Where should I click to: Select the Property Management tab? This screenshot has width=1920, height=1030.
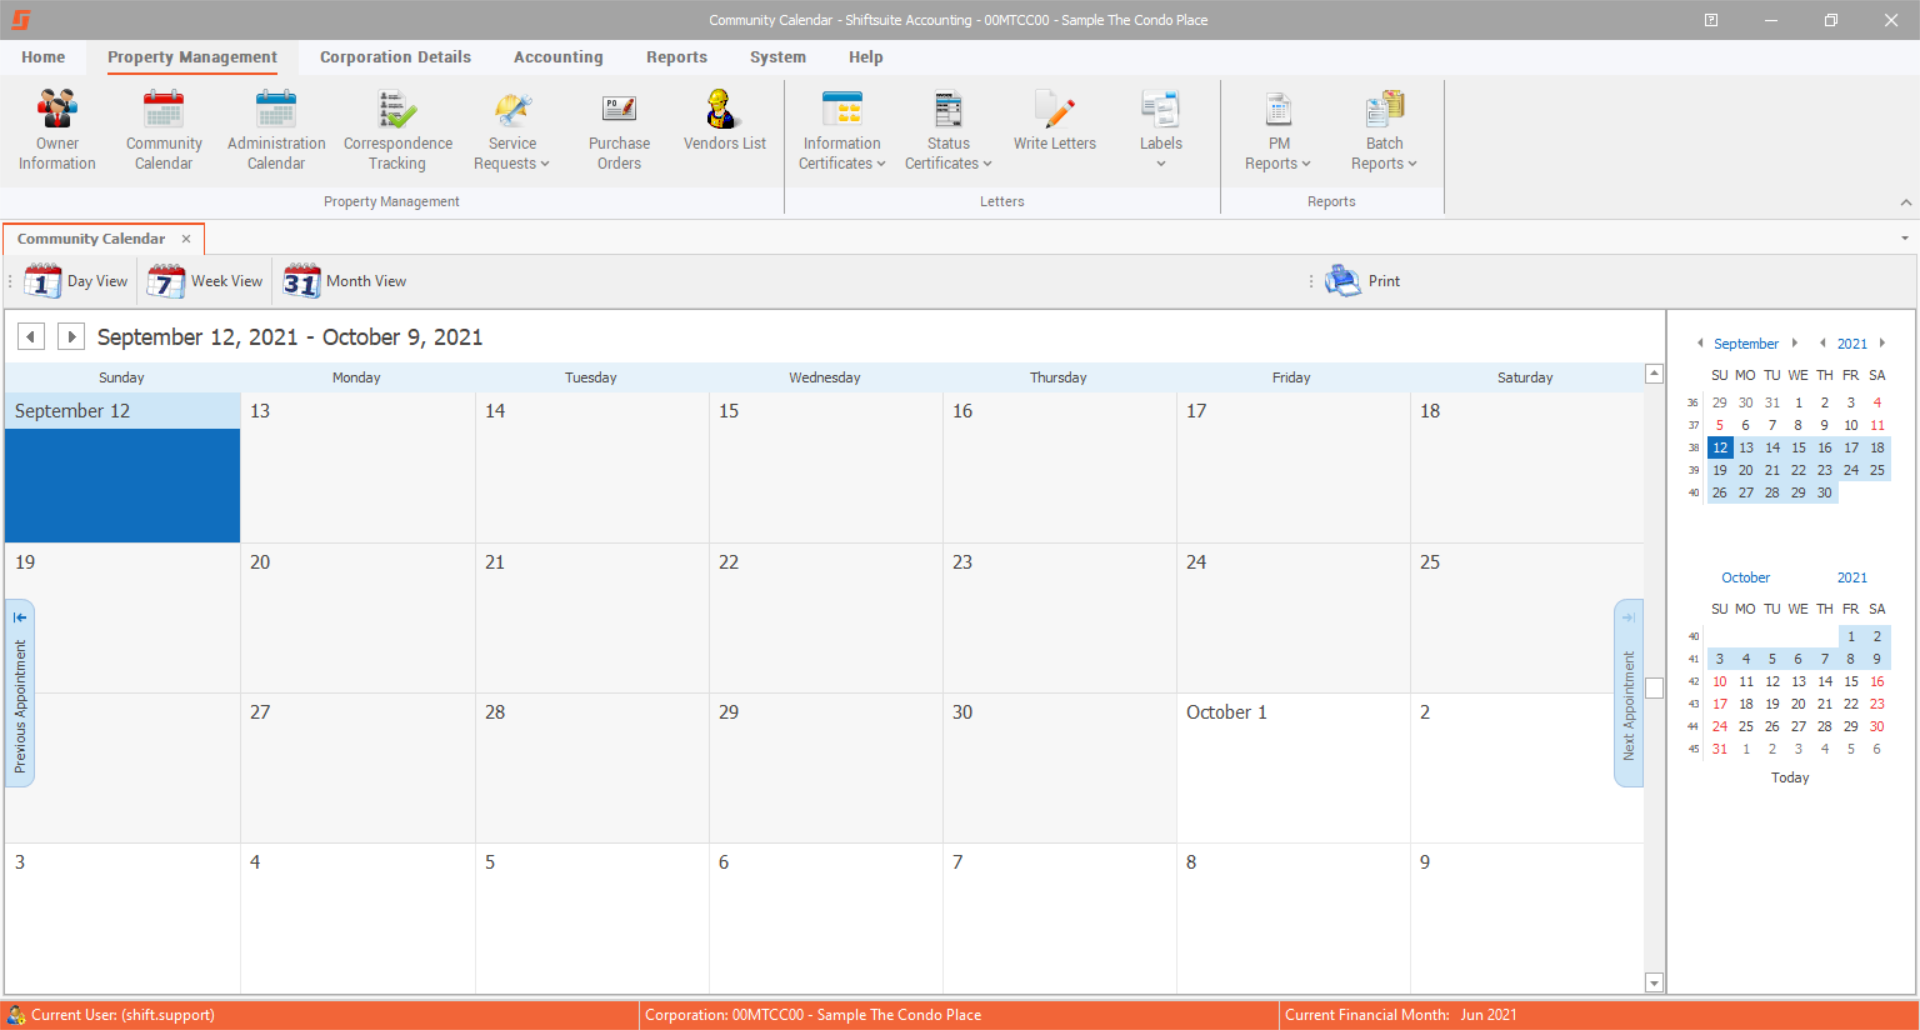pos(192,57)
